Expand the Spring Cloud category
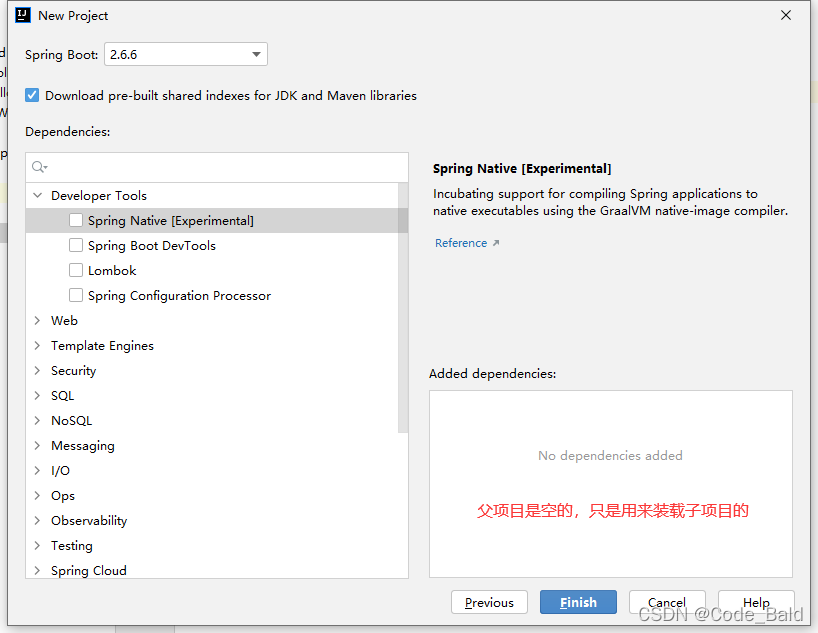This screenshot has width=818, height=633. click(37, 570)
